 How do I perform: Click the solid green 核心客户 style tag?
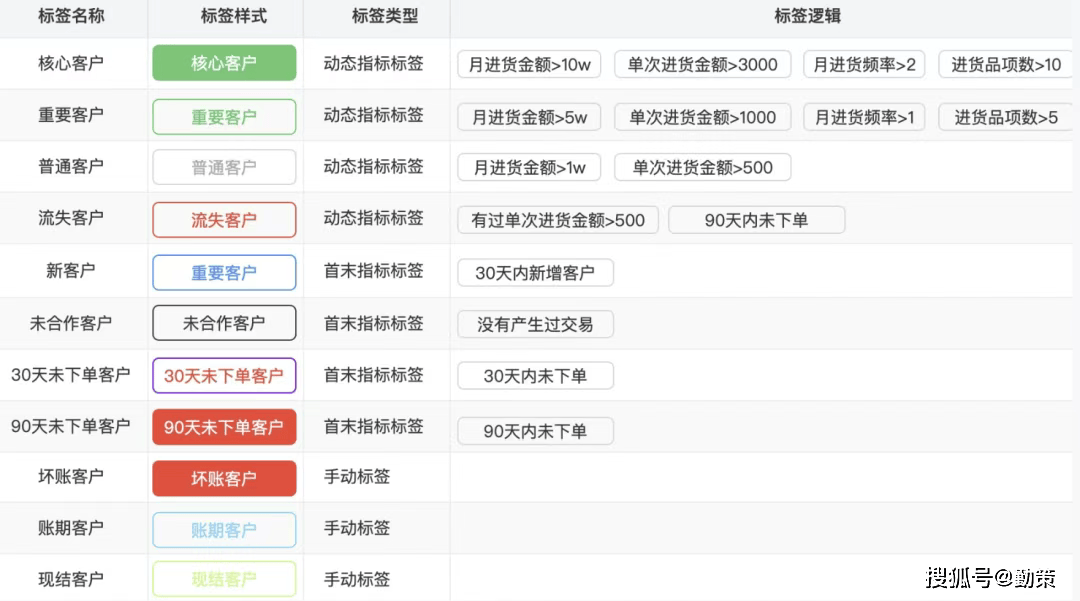224,63
